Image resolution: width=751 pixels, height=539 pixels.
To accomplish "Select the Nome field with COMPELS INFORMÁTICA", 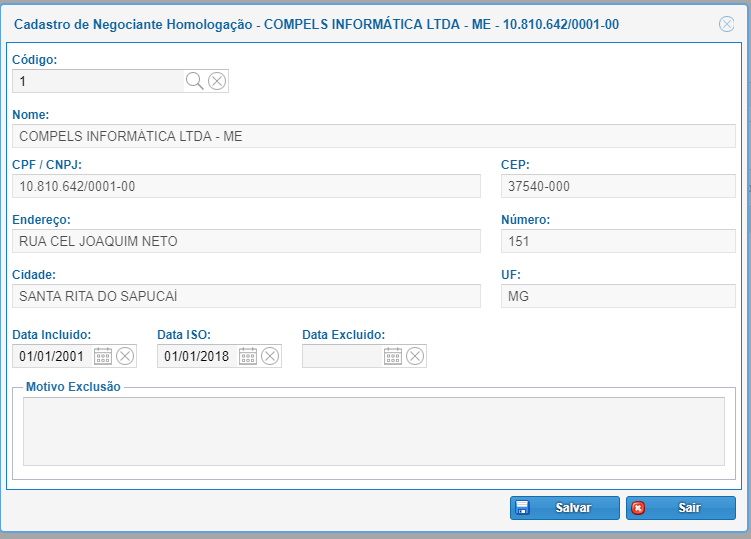I will point(374,136).
